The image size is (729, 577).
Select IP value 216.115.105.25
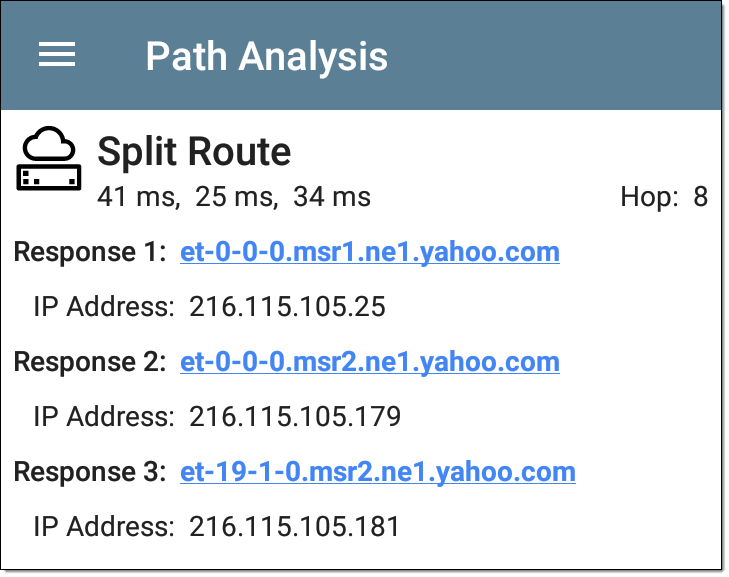click(x=287, y=307)
